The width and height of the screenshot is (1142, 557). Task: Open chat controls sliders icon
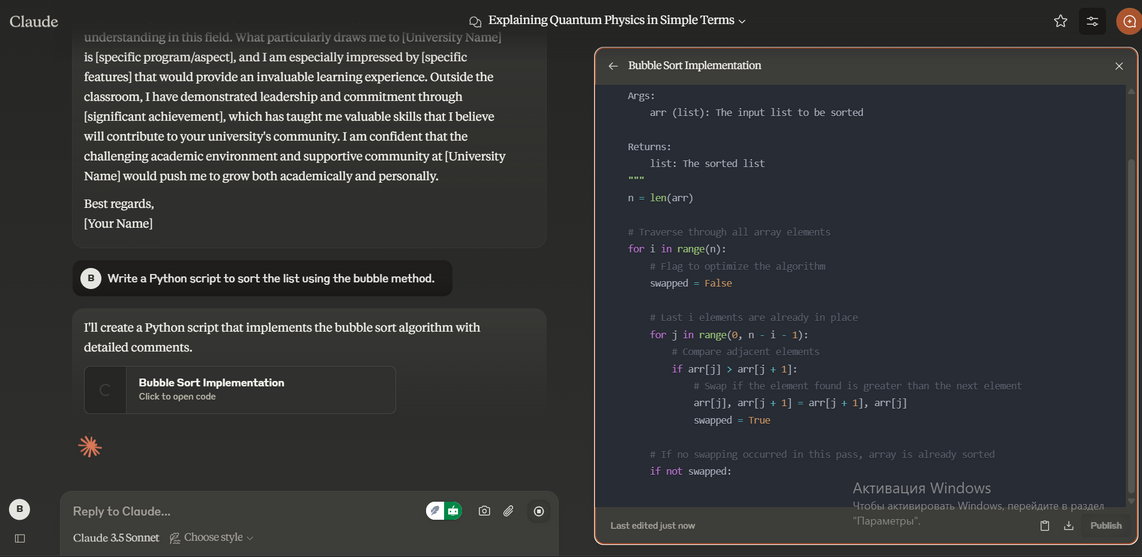click(1092, 21)
